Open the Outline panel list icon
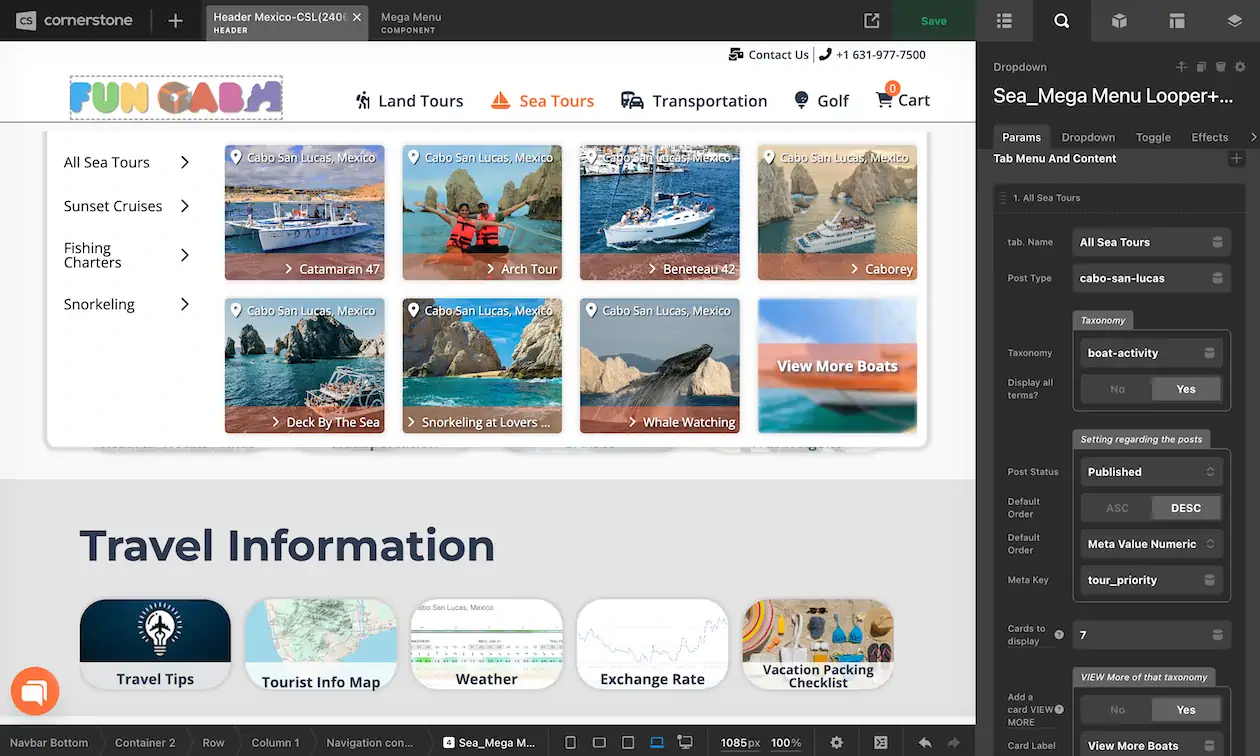 click(x=1004, y=21)
